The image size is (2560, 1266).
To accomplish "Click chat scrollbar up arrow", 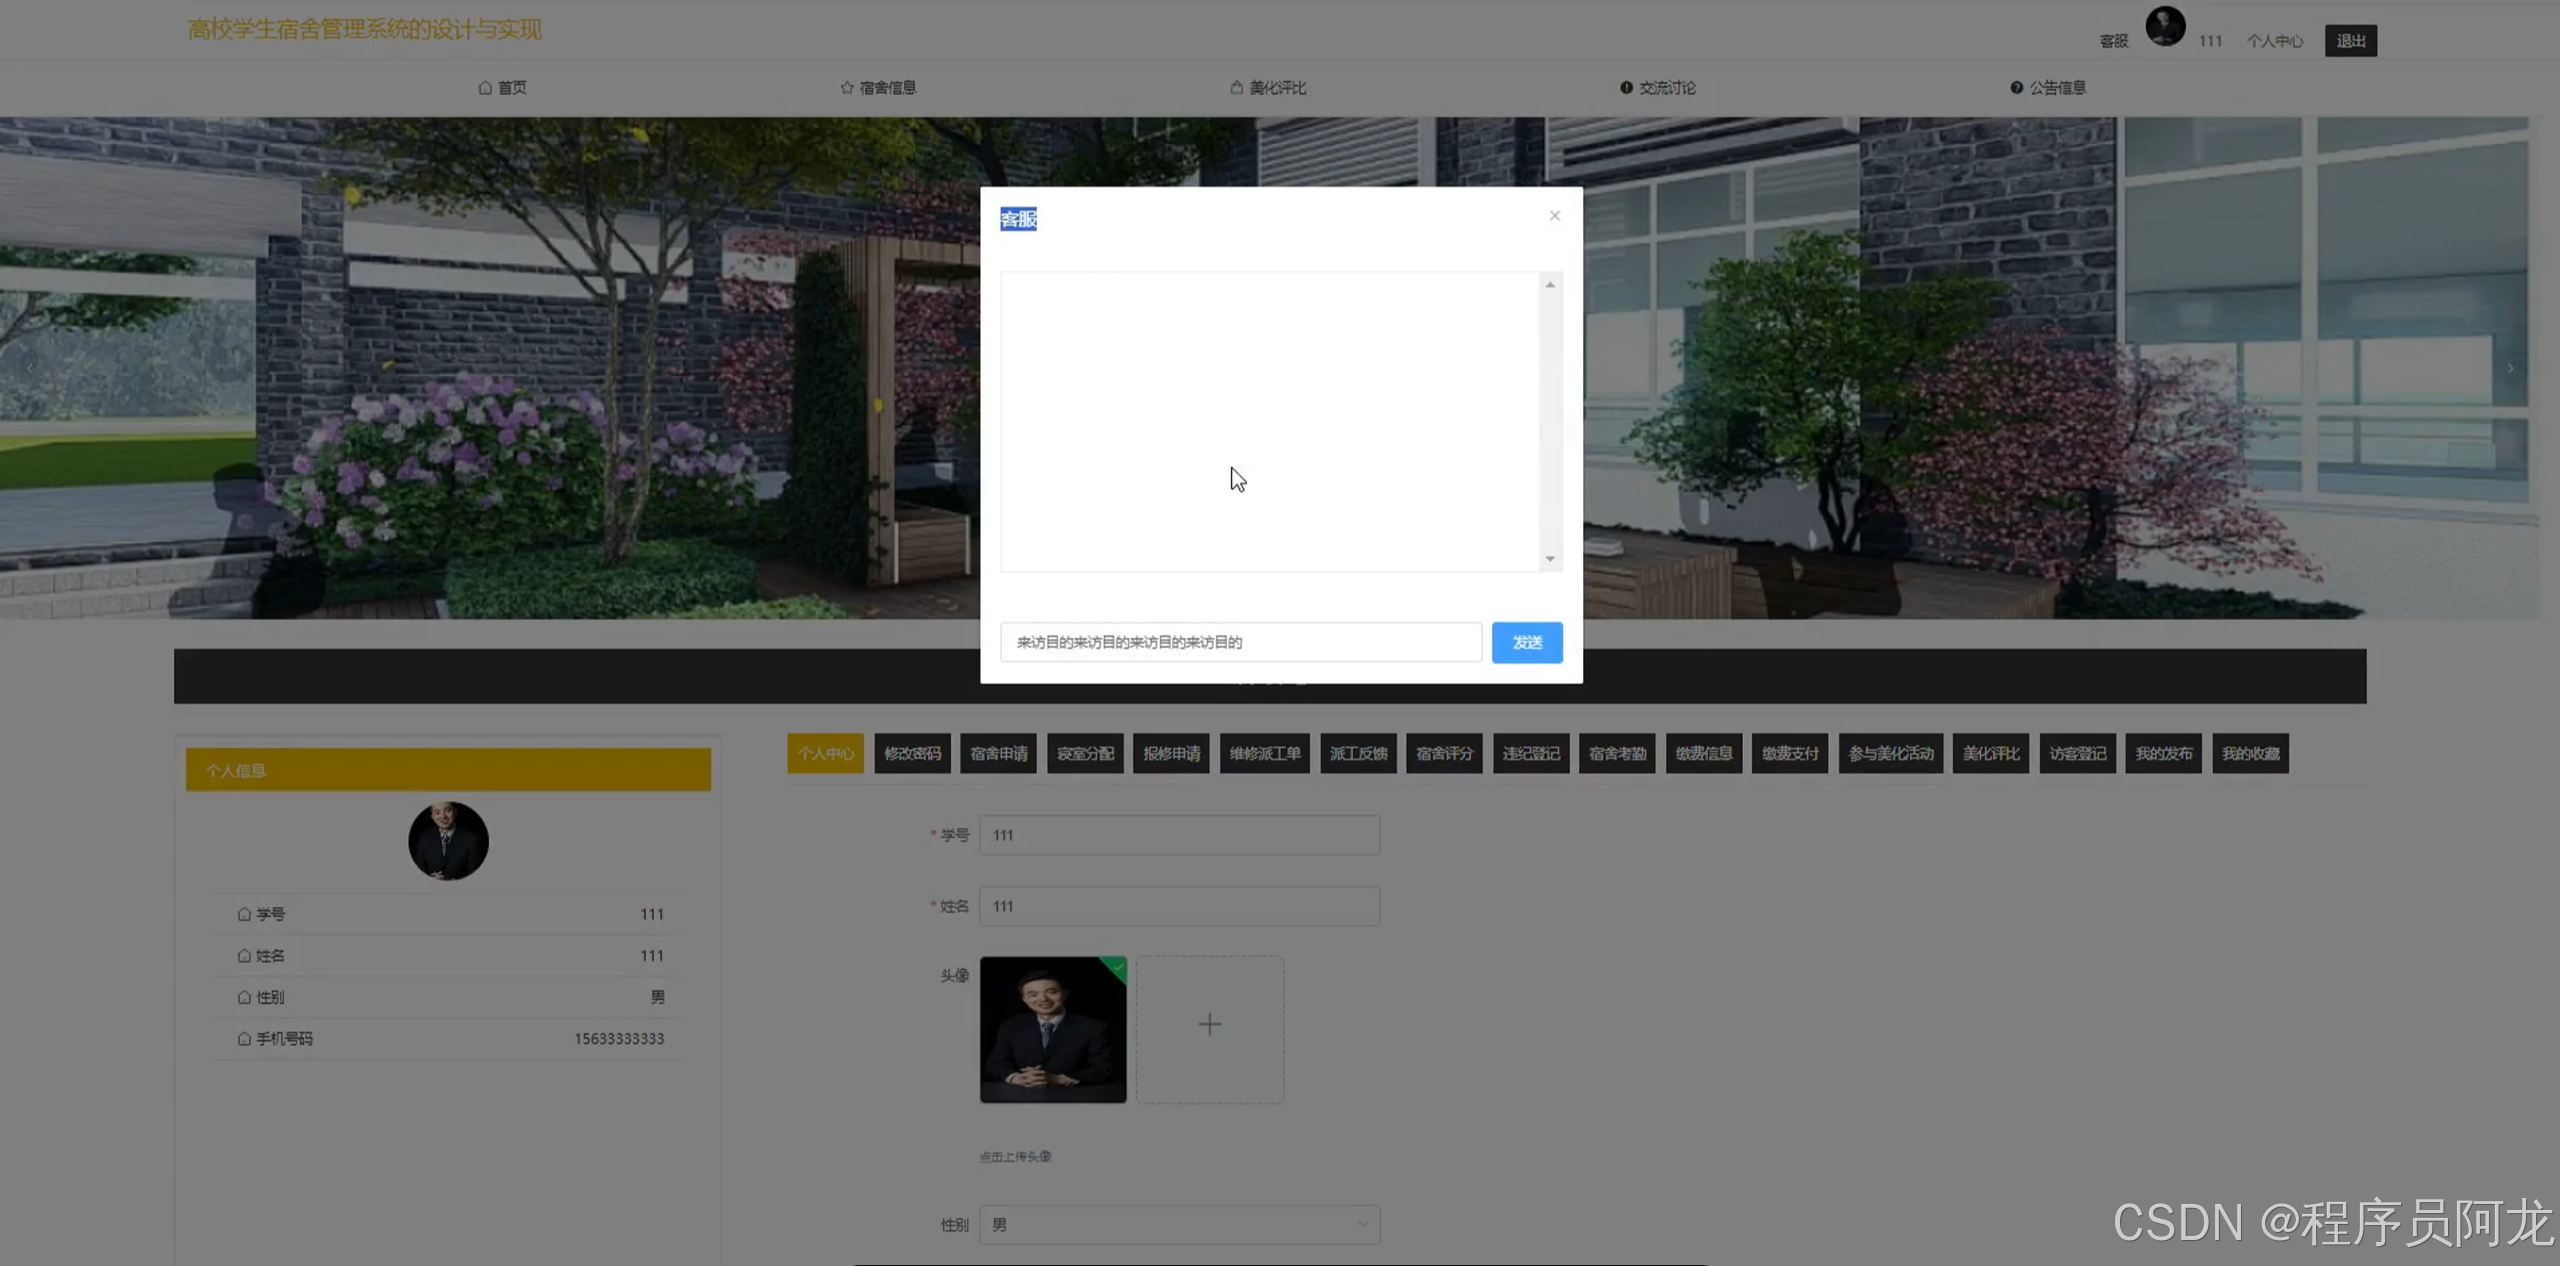I will tap(1550, 285).
